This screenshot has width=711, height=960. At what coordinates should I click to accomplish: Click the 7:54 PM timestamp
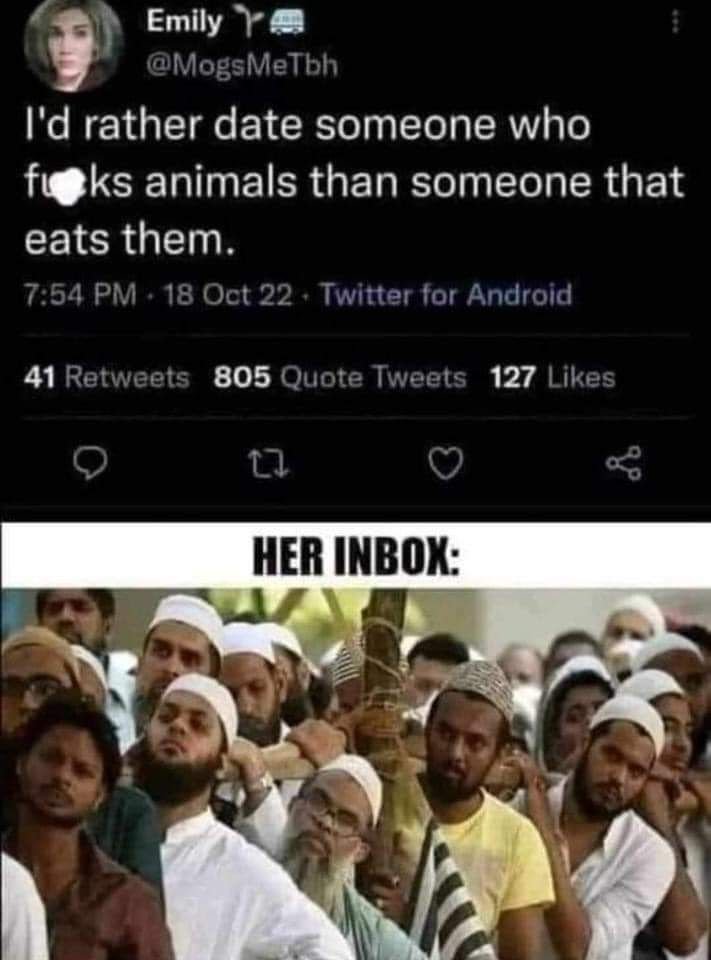[x=80, y=296]
